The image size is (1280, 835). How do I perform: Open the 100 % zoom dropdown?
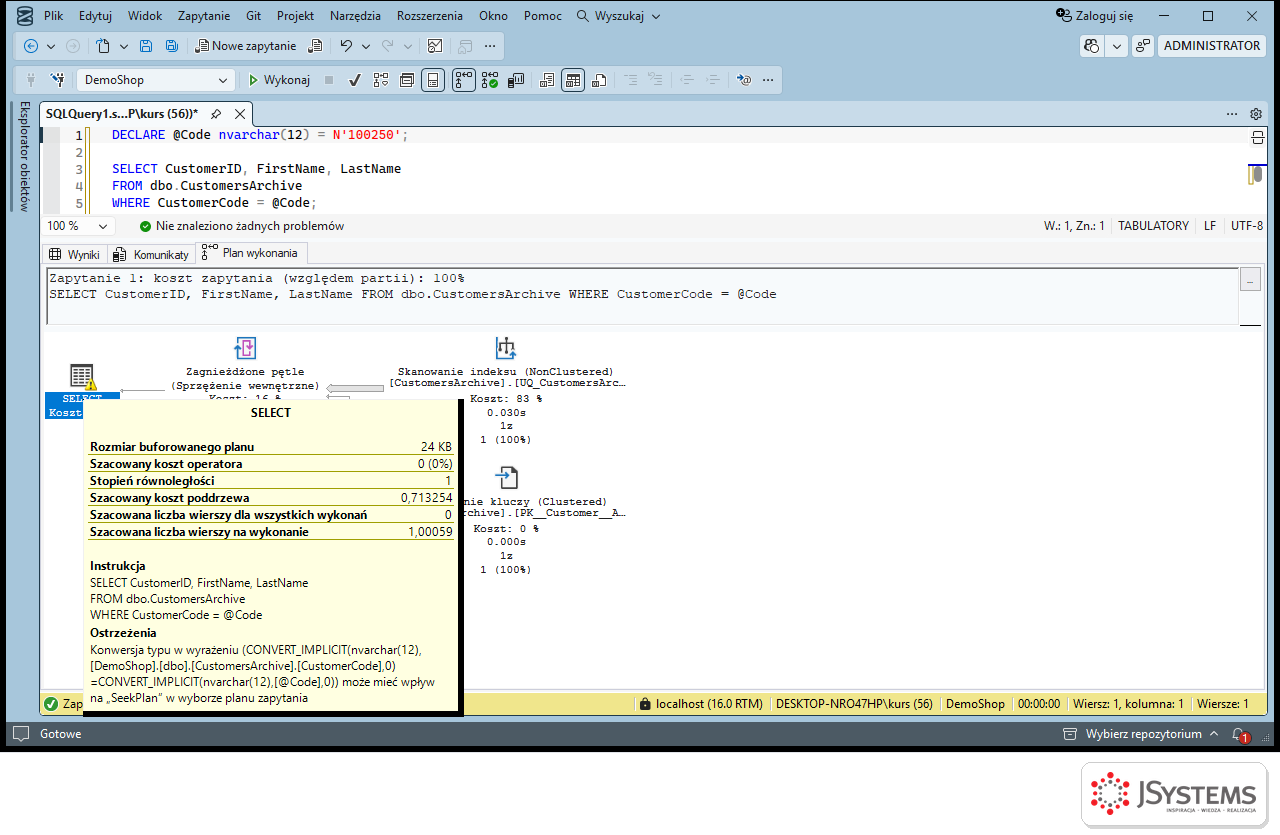point(101,226)
